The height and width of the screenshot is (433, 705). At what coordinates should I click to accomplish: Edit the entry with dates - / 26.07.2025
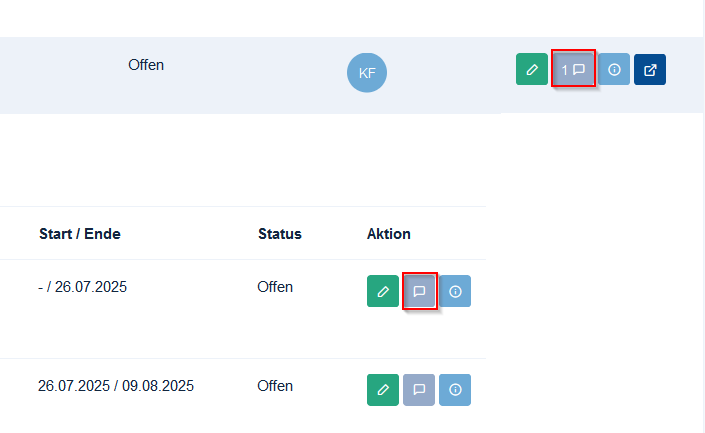383,291
